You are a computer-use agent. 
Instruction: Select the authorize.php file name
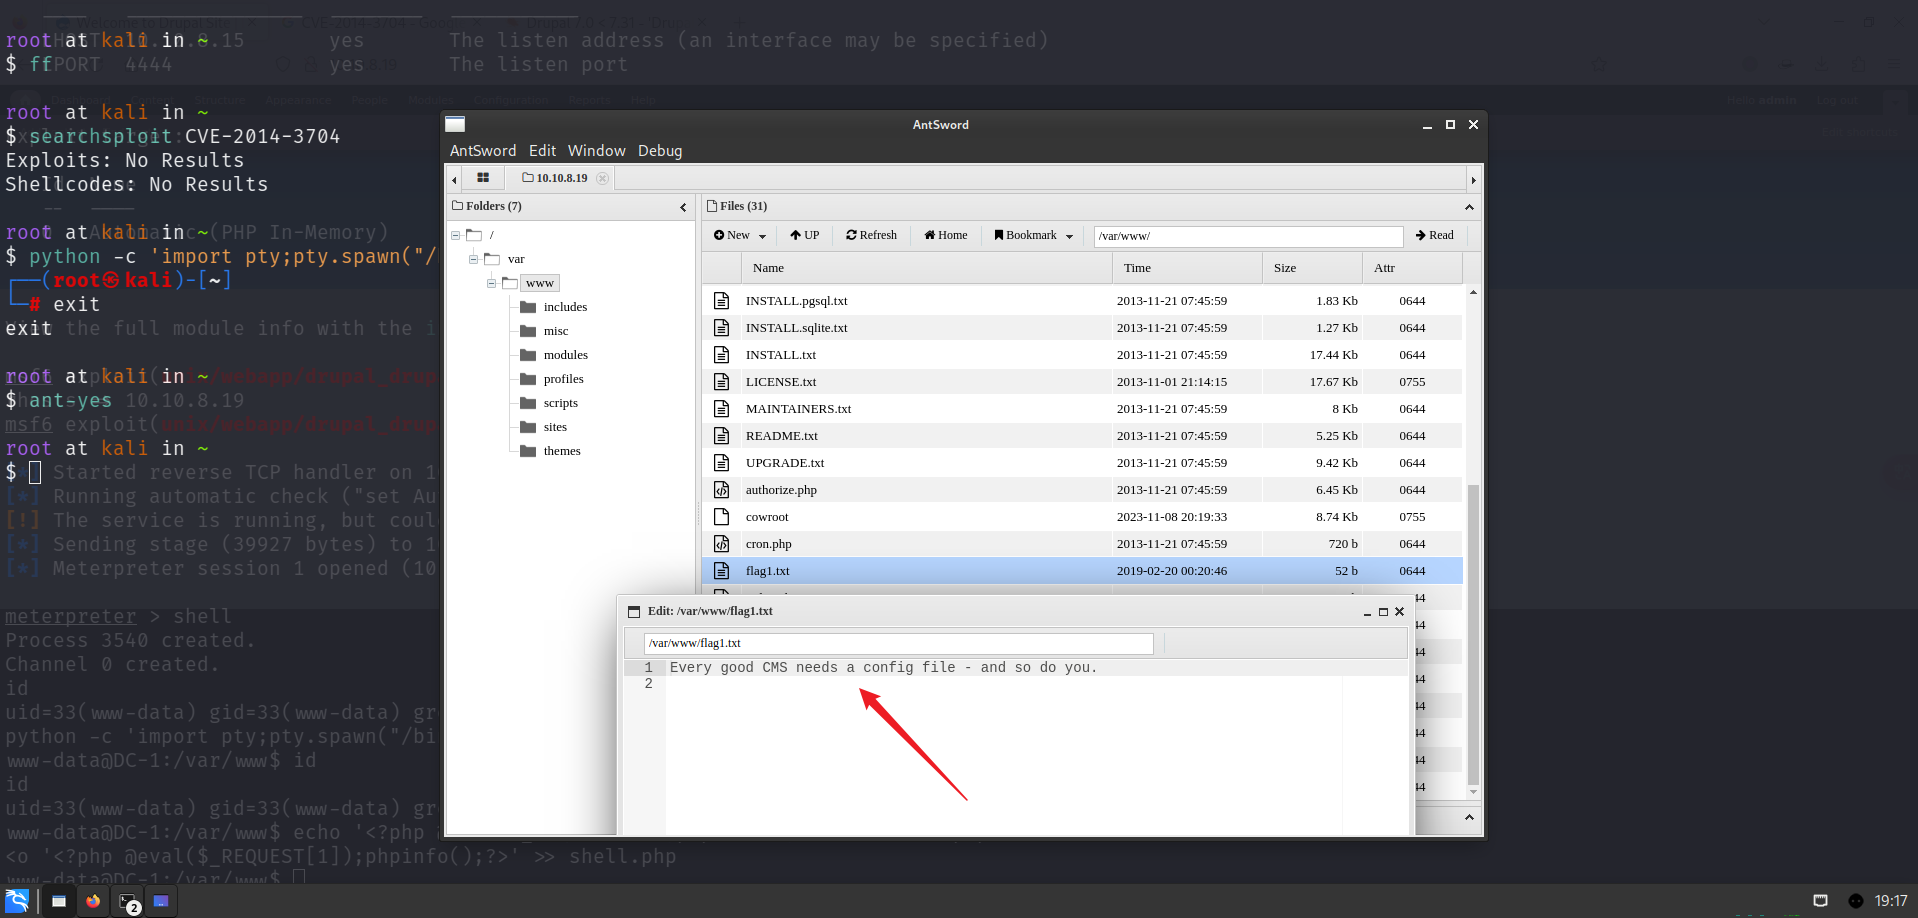pos(781,490)
